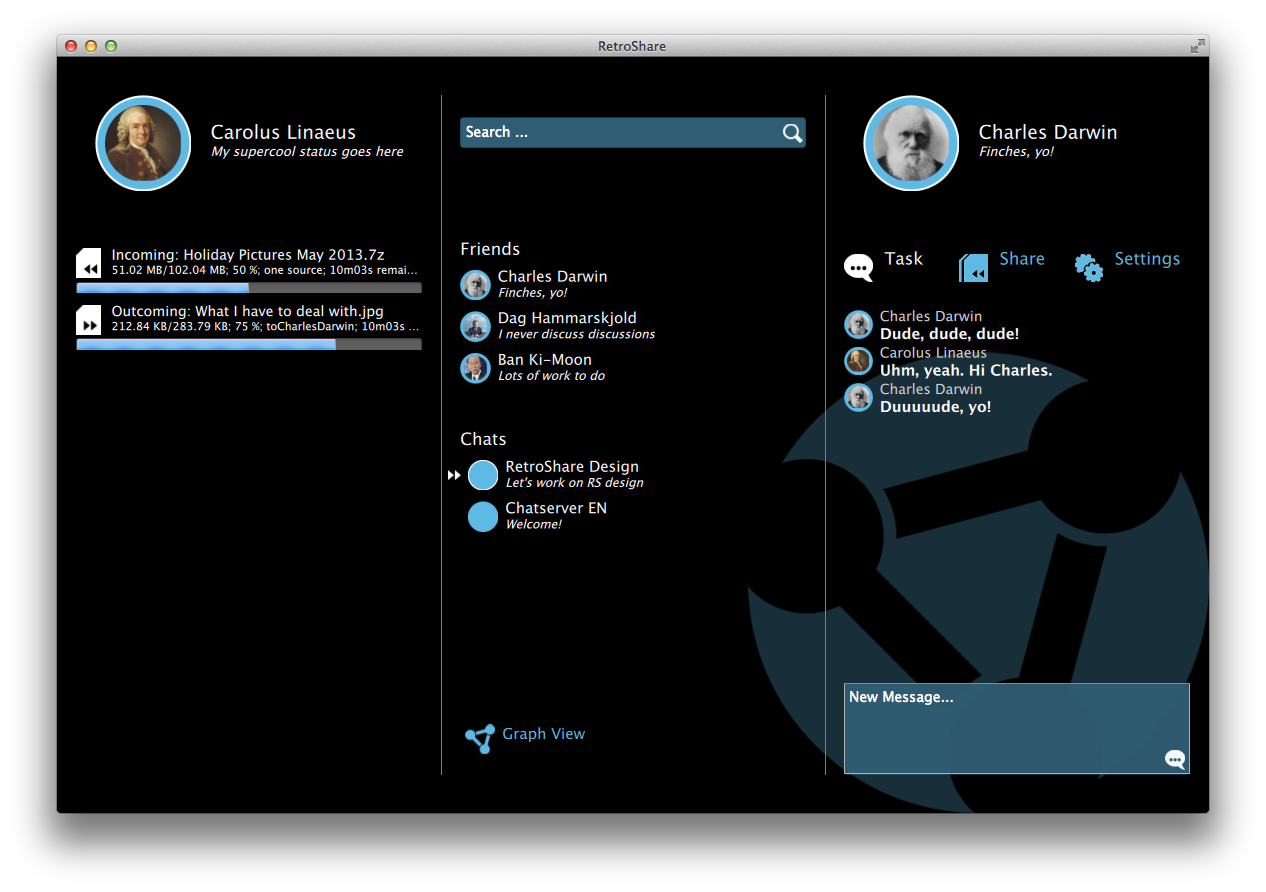Click Charles Darwin's avatar in Friends list
Viewport: 1266px width, 892px height.
pos(475,285)
